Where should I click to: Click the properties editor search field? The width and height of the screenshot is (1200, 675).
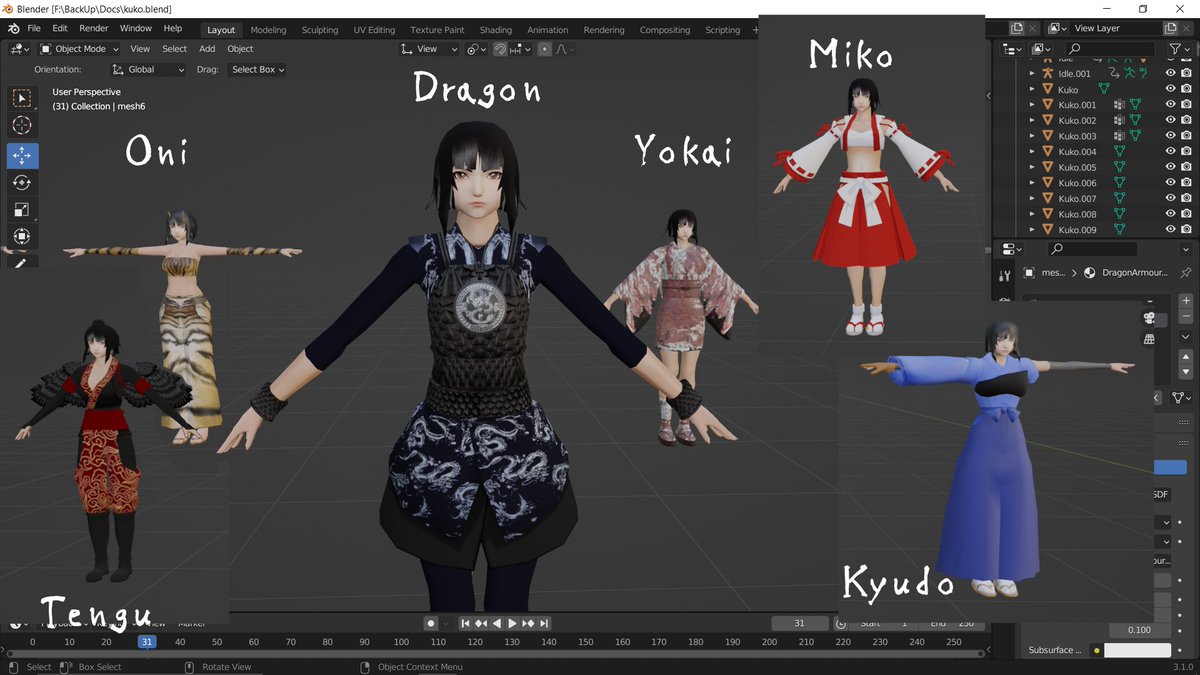point(1092,248)
